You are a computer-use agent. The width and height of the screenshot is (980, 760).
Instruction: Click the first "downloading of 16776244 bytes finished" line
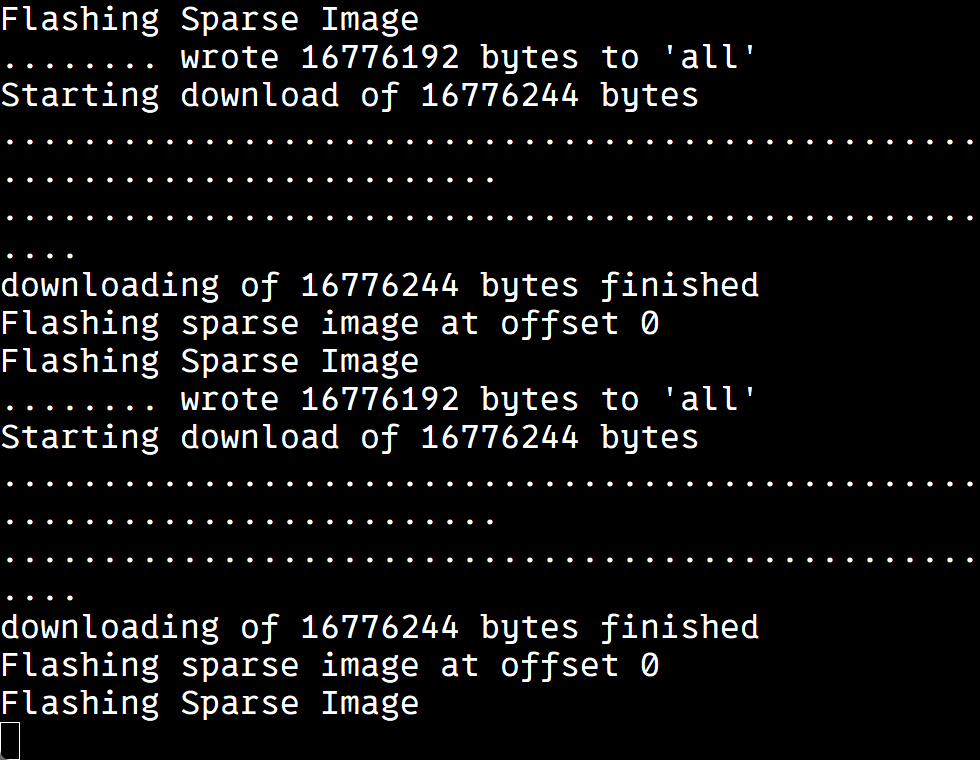click(x=379, y=286)
